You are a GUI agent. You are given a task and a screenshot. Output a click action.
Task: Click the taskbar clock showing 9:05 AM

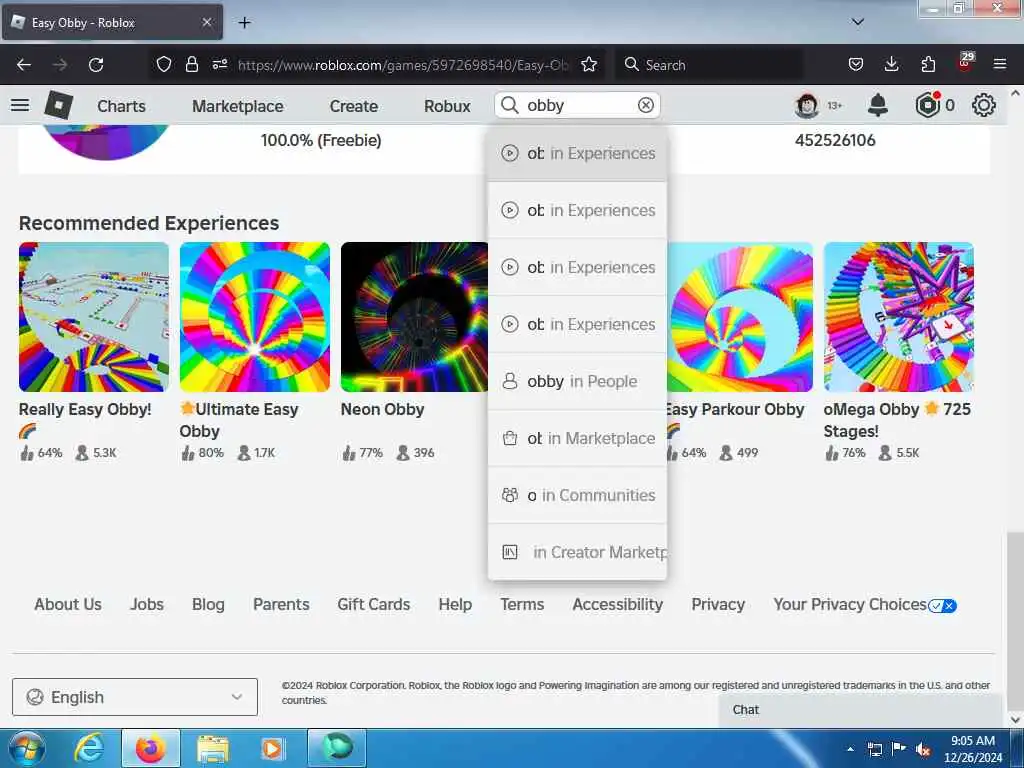click(972, 749)
